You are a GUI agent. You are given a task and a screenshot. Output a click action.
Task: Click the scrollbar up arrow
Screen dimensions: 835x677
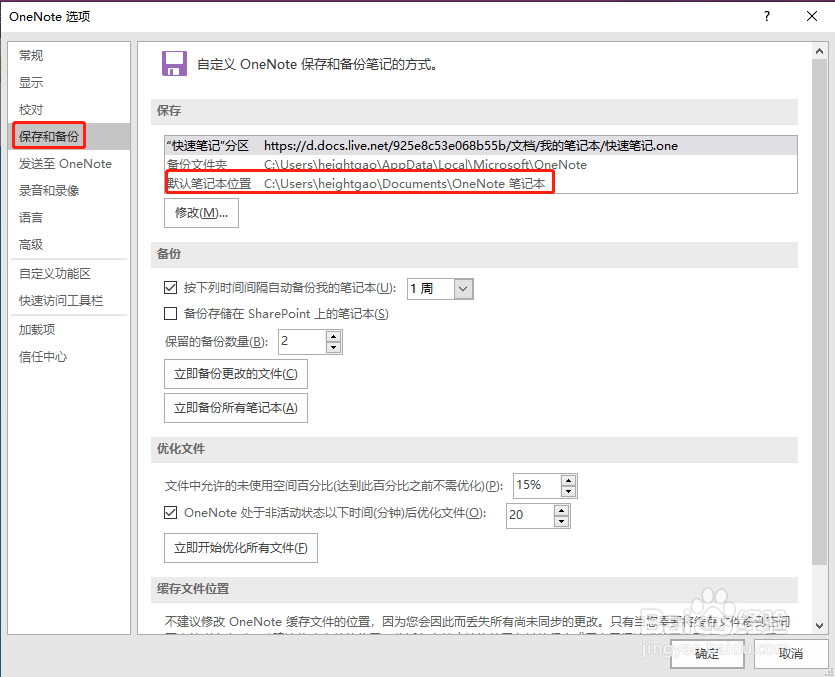(819, 52)
